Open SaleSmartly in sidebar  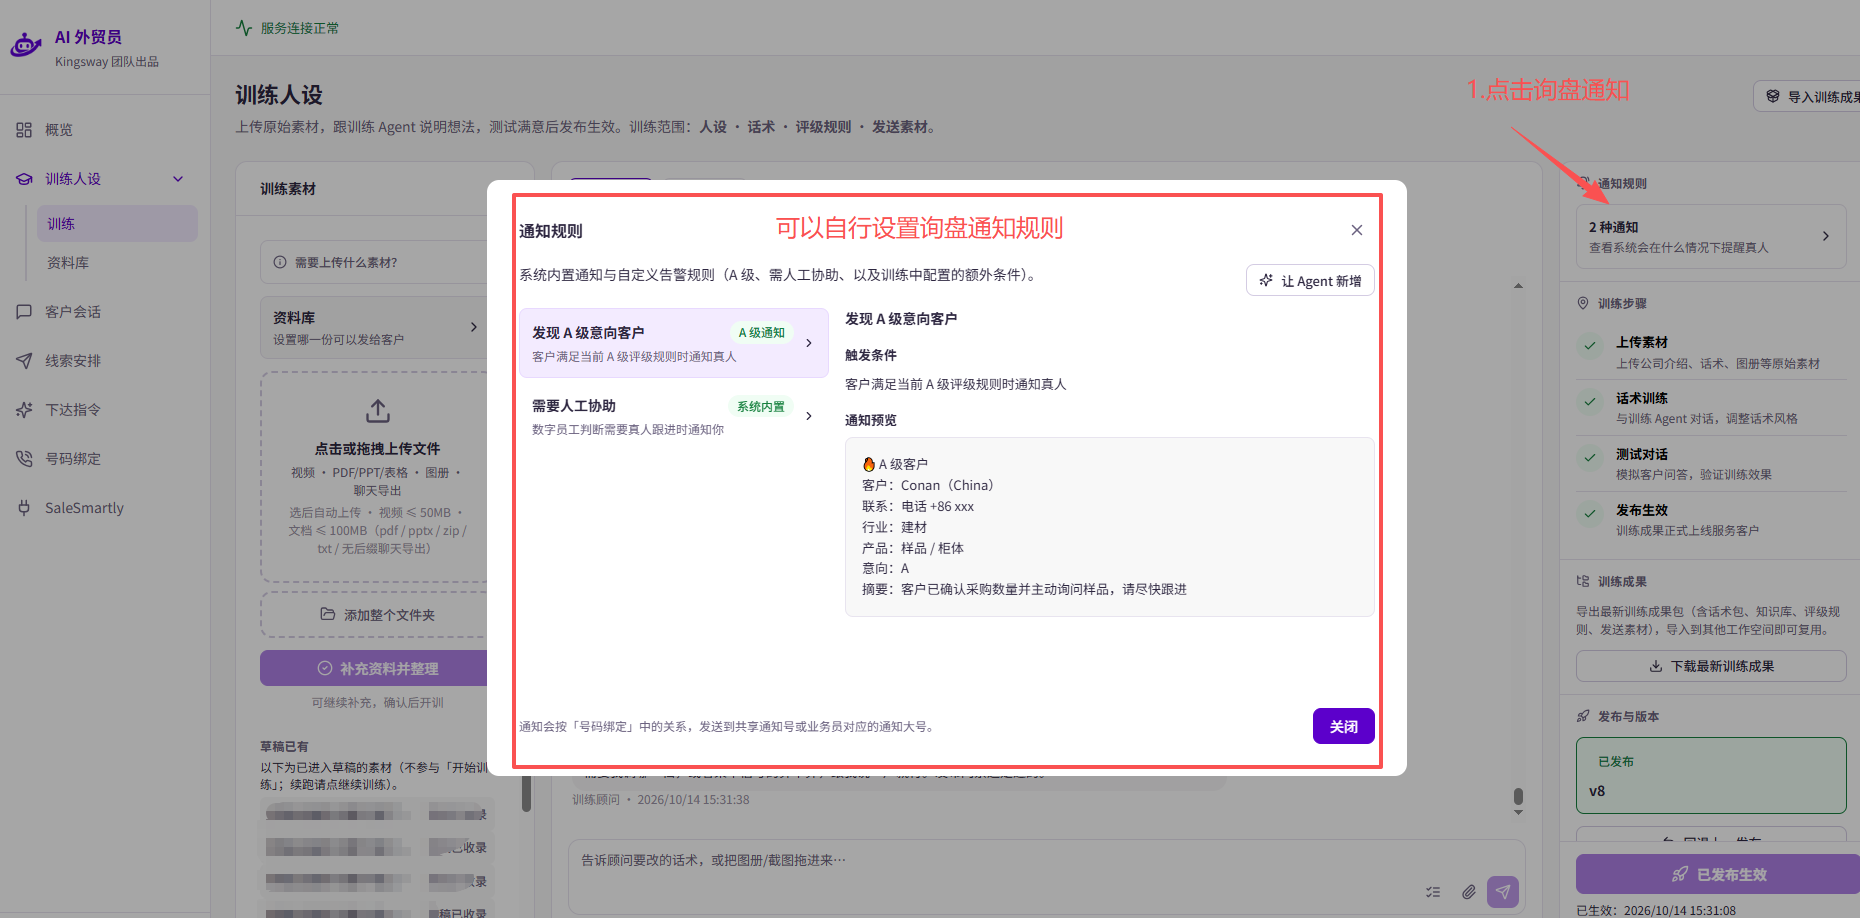pos(84,508)
